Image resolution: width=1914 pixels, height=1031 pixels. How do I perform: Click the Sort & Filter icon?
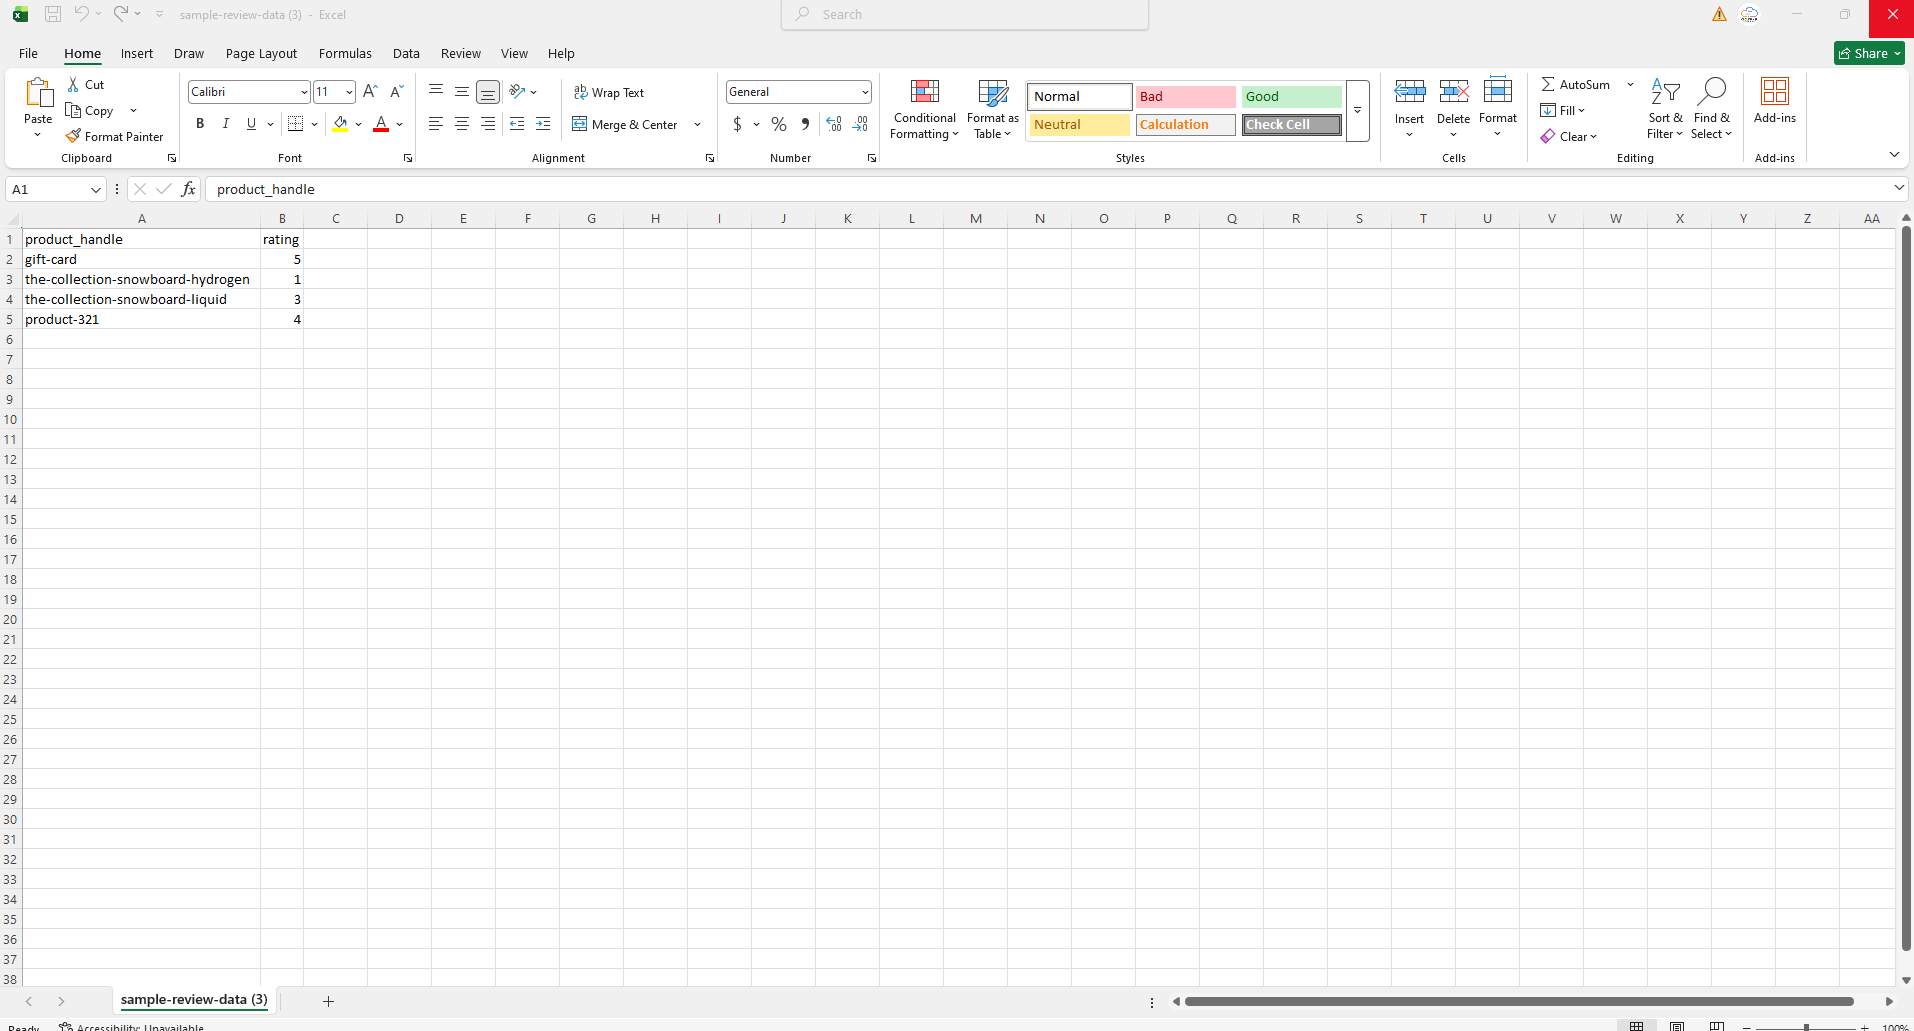click(x=1664, y=91)
